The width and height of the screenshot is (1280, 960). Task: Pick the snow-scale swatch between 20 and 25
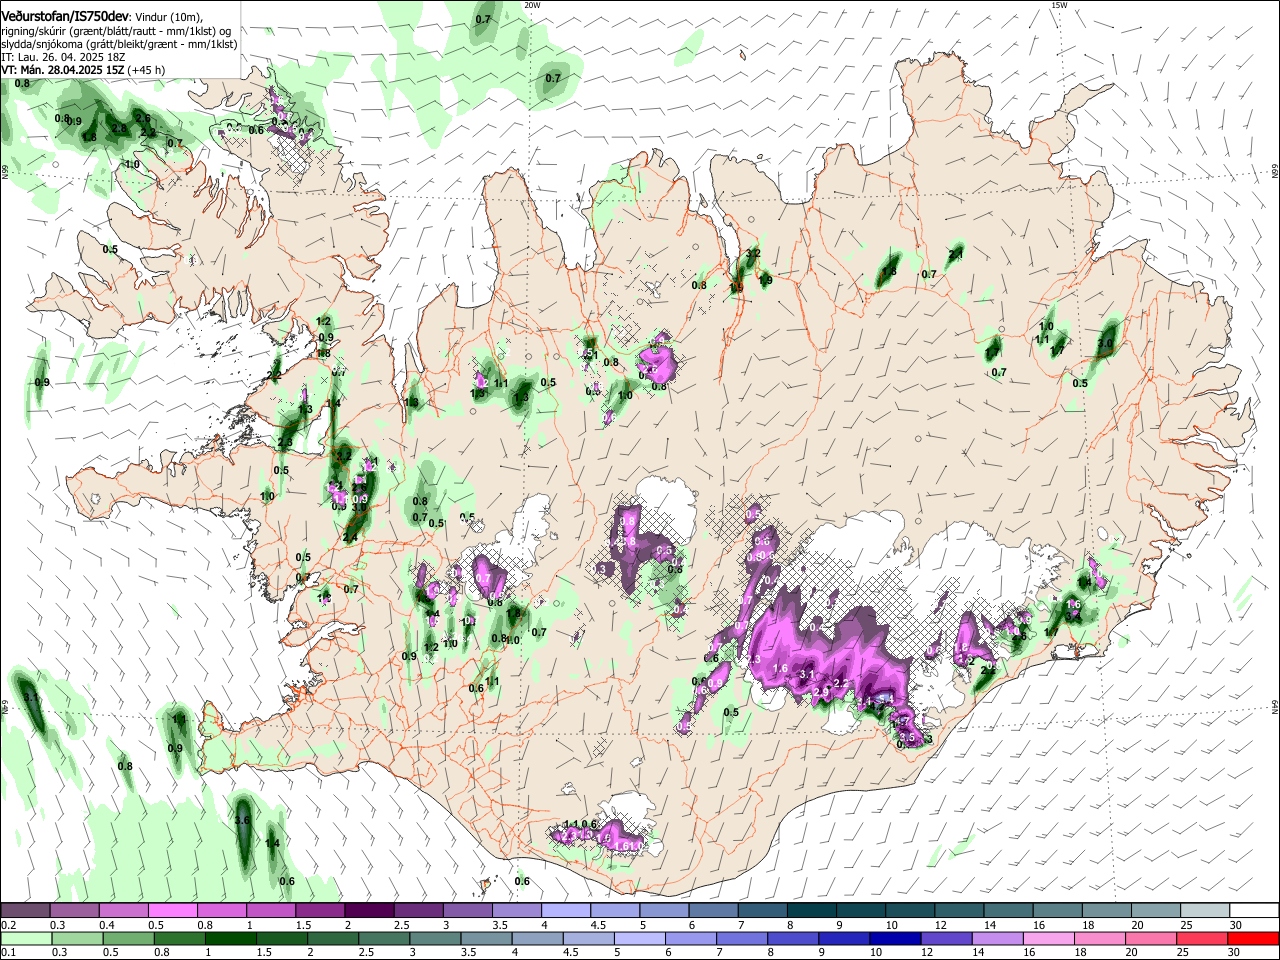pos(1157,911)
